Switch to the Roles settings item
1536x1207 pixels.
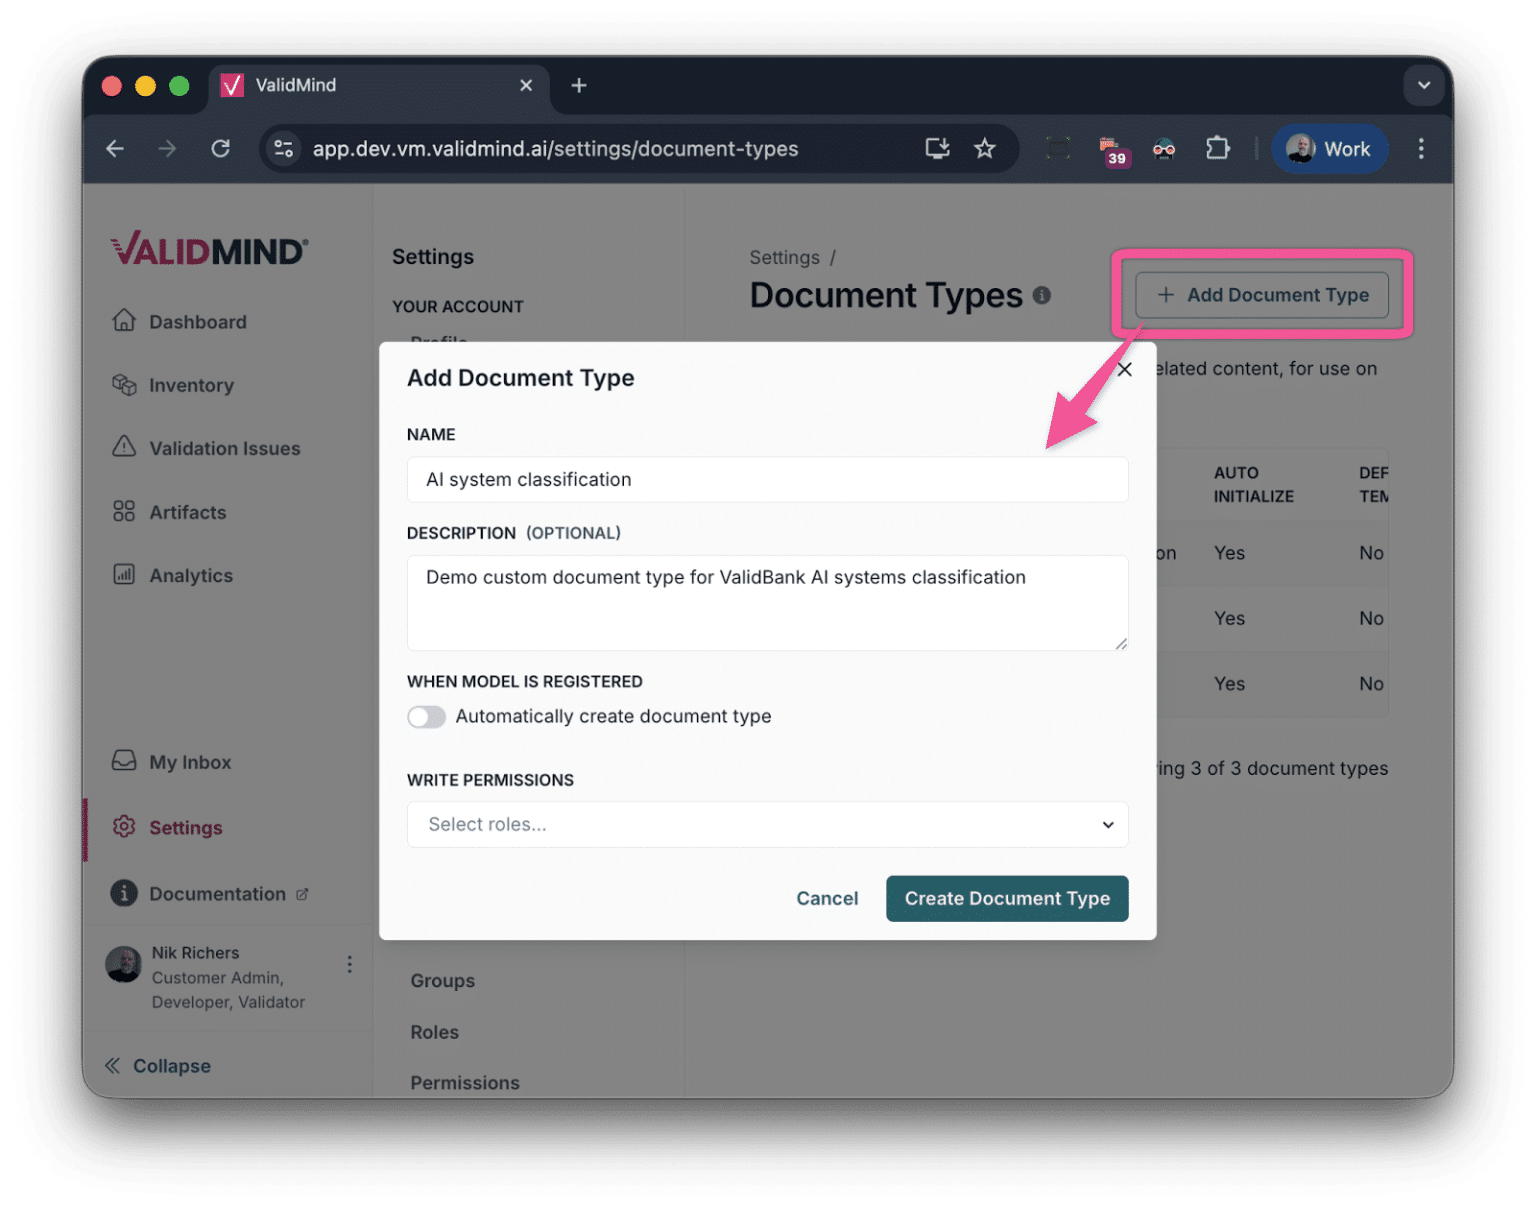coord(434,1031)
